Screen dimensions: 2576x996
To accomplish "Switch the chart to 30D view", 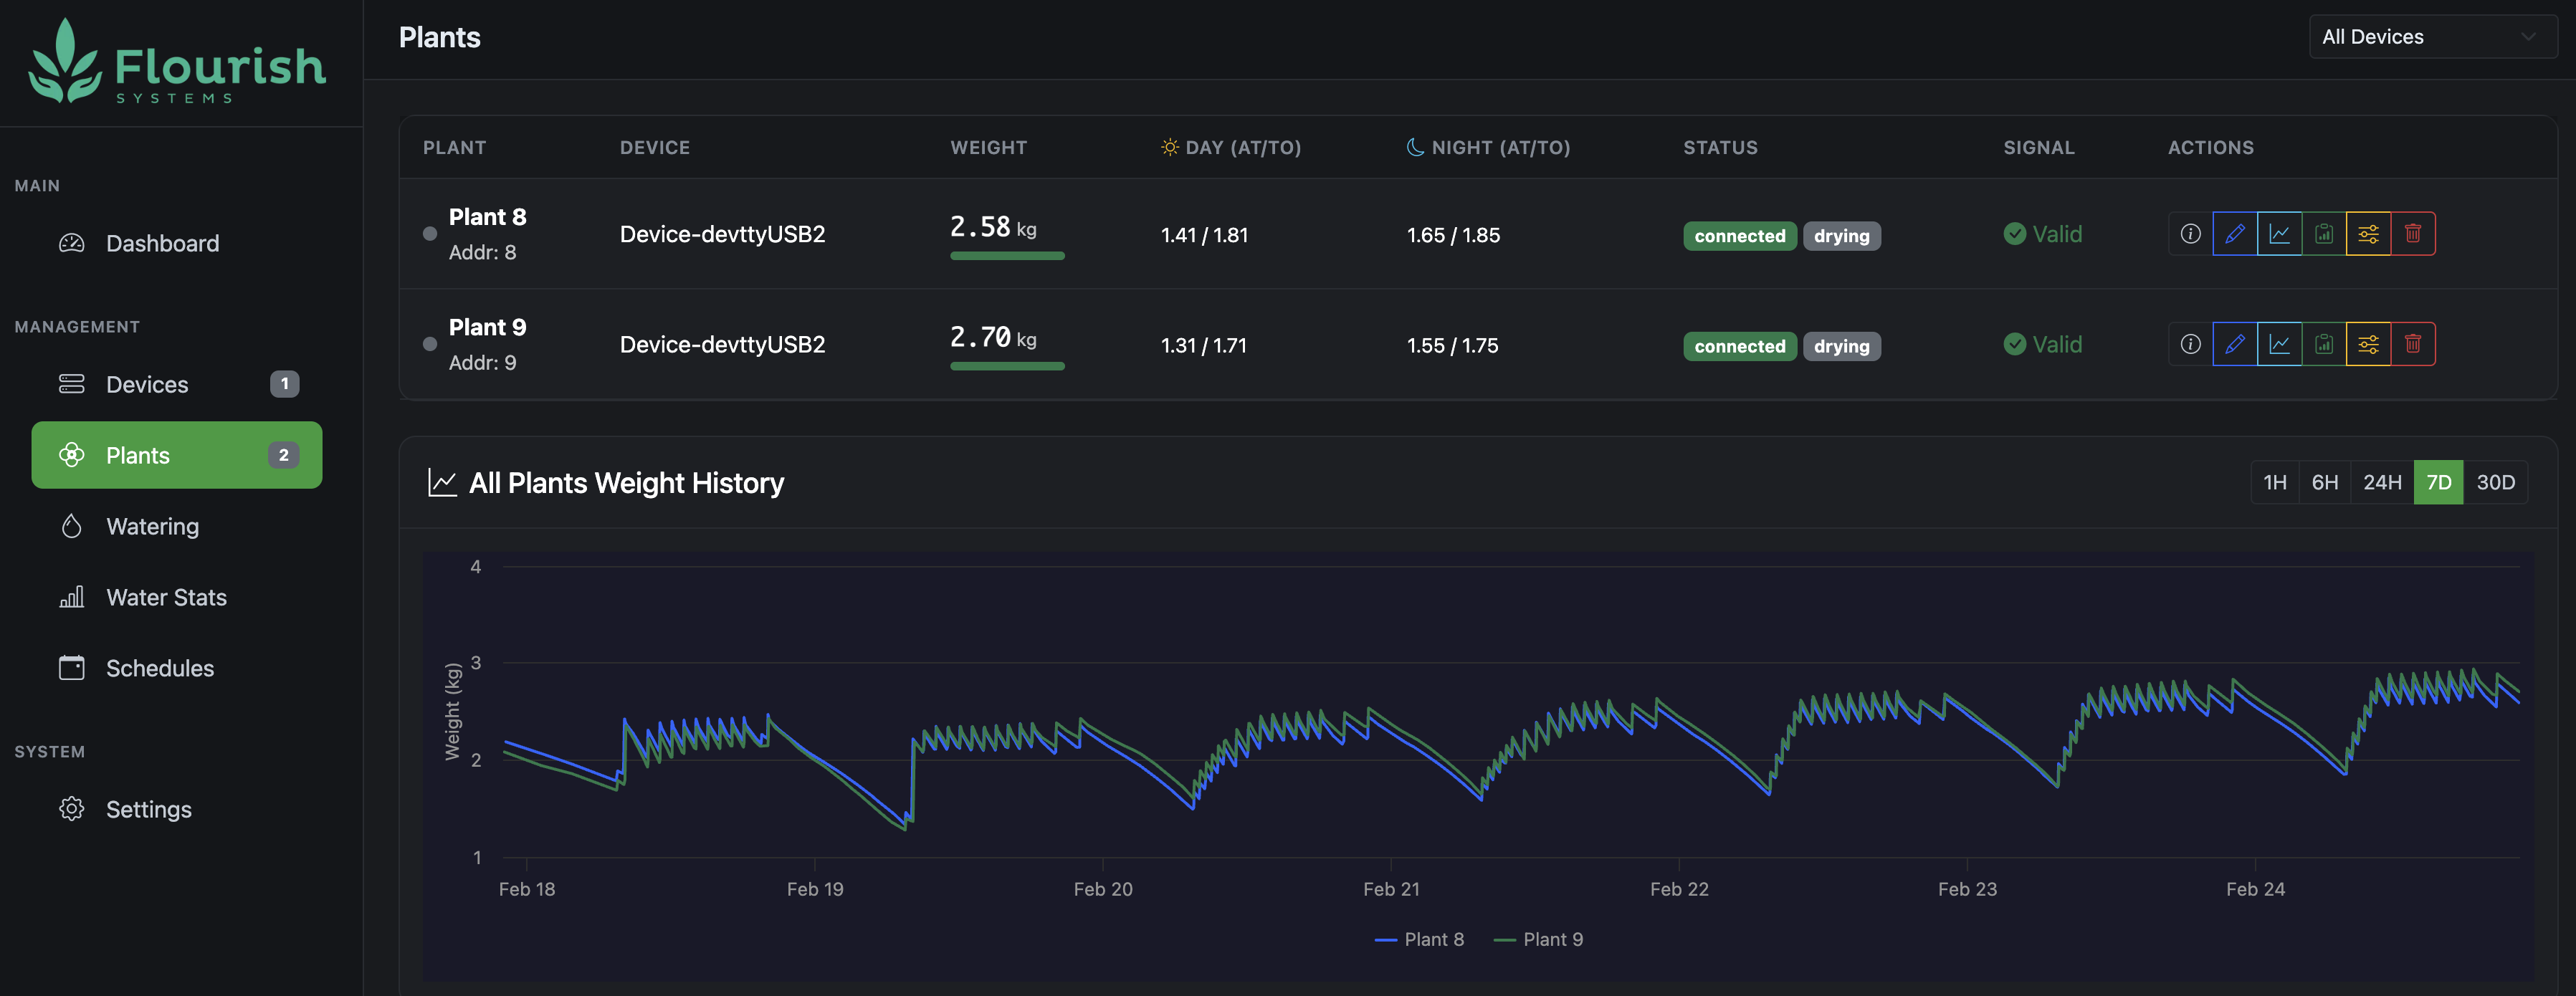I will 2495,481.
